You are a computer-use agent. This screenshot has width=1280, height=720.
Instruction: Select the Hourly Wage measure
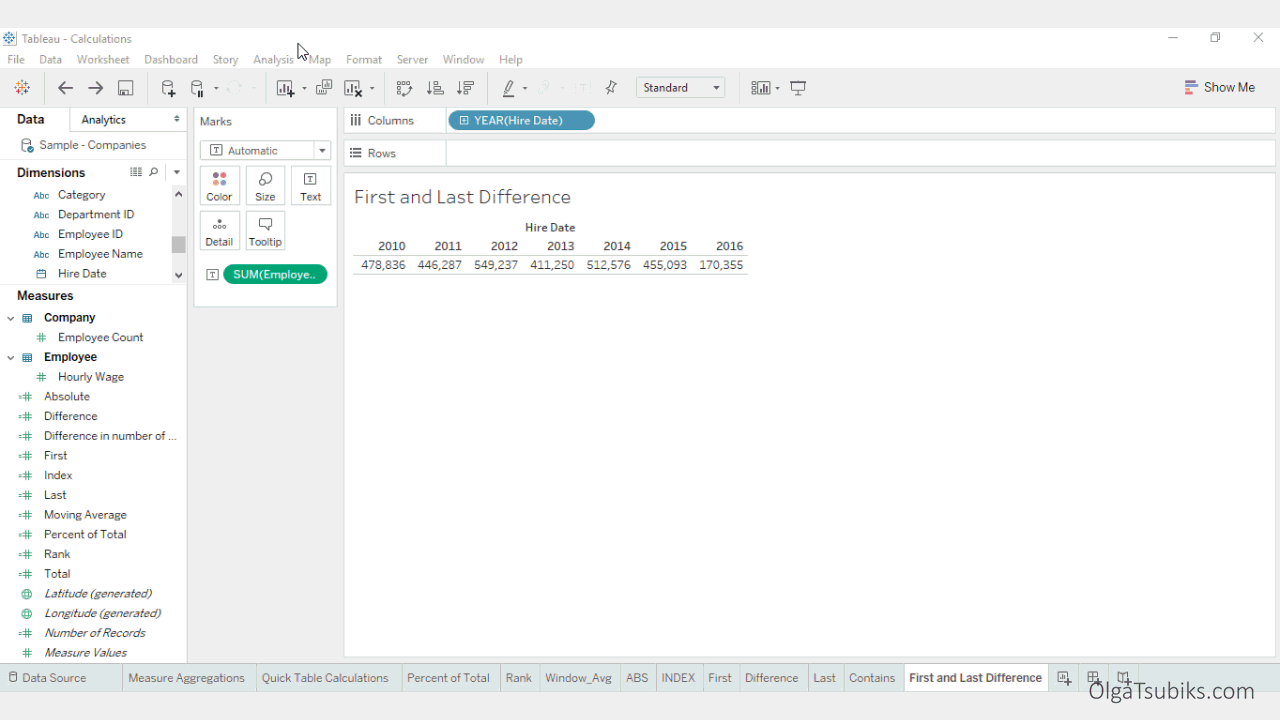tap(91, 377)
